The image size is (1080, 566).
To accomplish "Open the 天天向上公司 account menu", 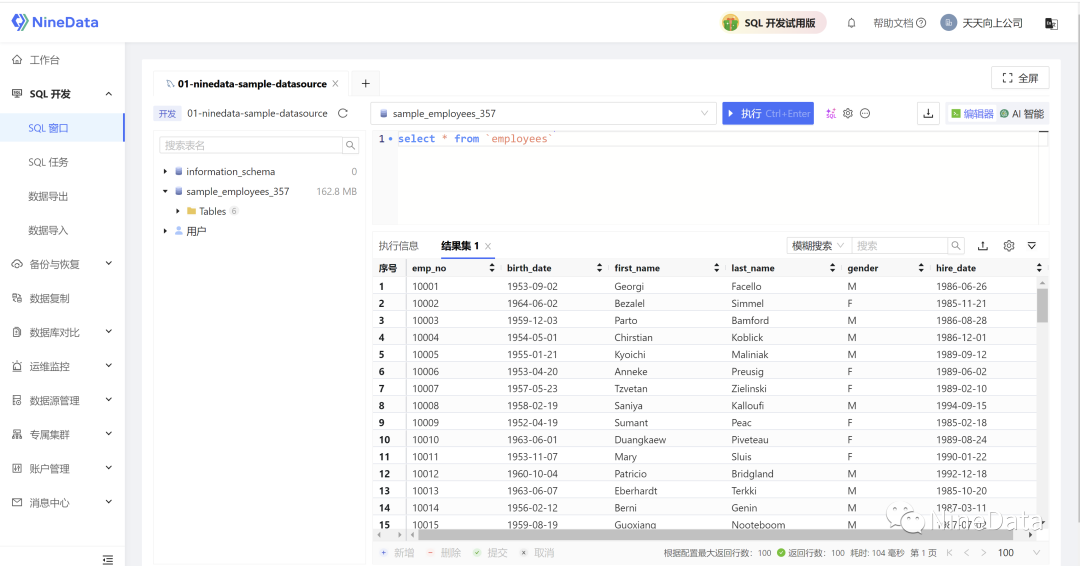I will click(x=982, y=23).
